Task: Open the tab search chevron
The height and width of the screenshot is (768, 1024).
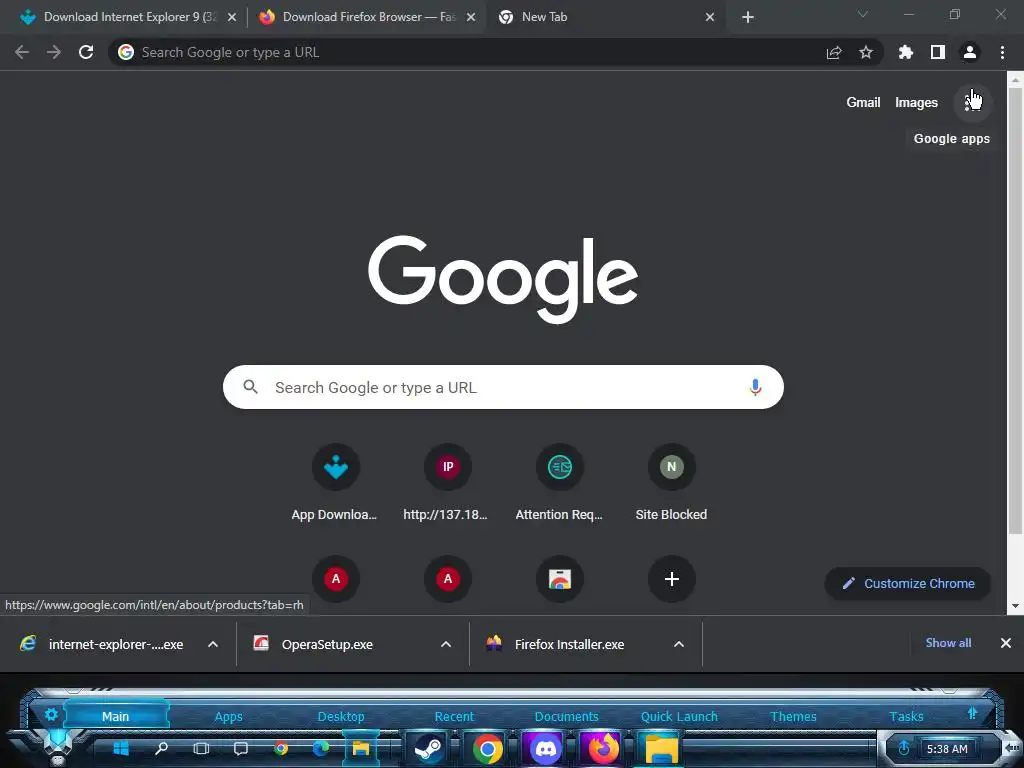Action: click(x=863, y=14)
